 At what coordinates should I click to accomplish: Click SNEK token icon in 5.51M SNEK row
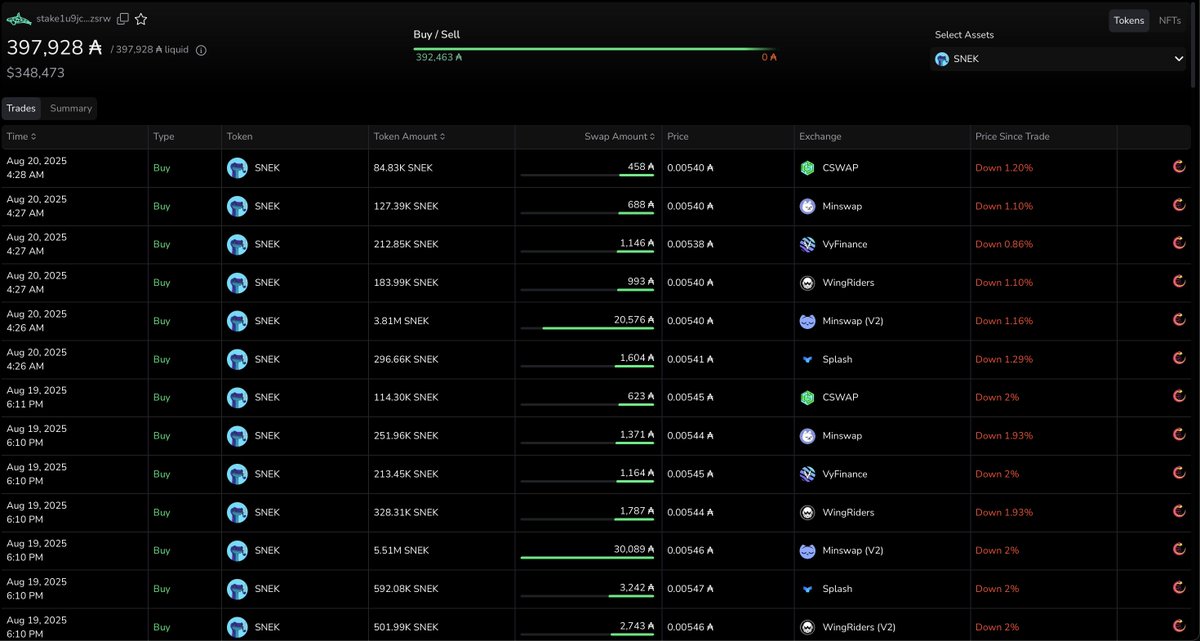click(237, 550)
